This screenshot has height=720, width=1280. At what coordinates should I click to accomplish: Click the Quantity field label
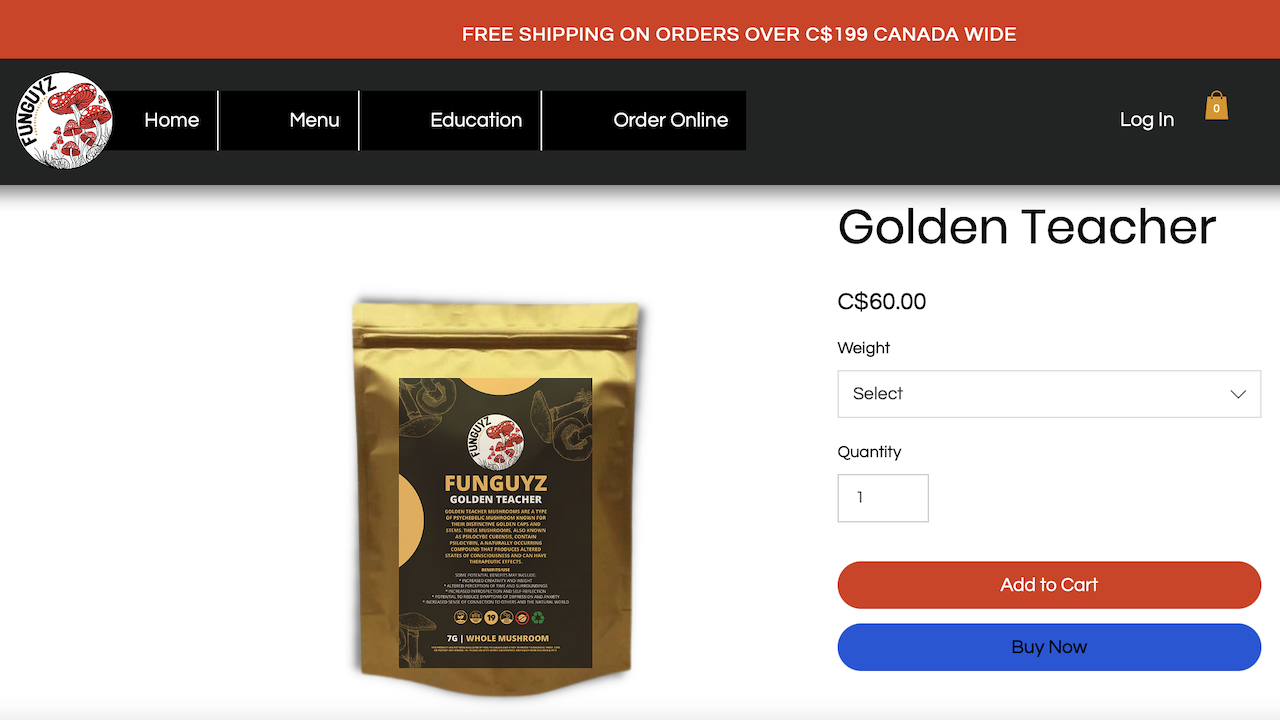point(869,452)
